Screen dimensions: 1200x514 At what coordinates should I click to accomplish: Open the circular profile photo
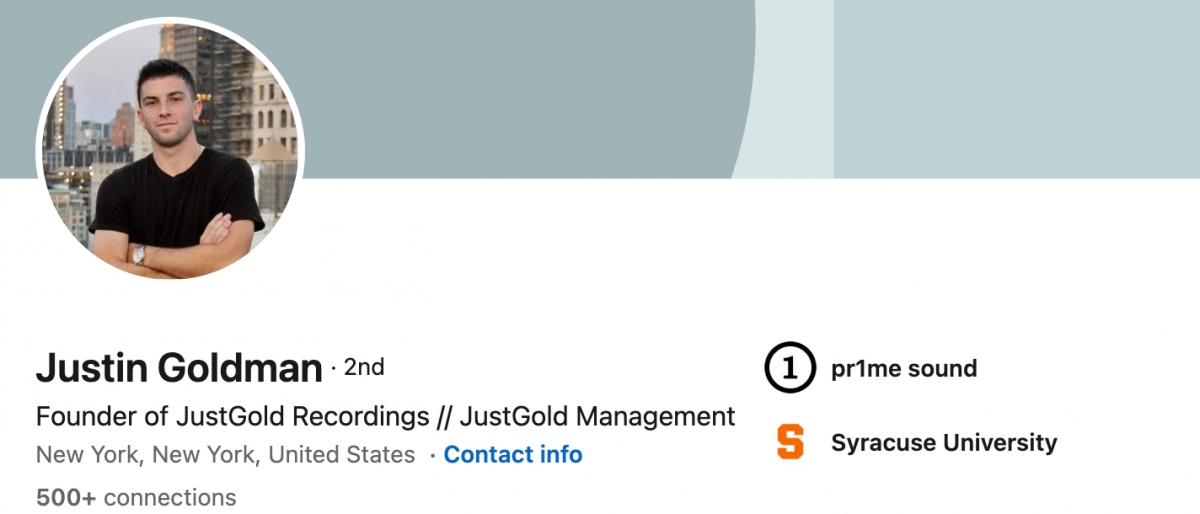170,150
